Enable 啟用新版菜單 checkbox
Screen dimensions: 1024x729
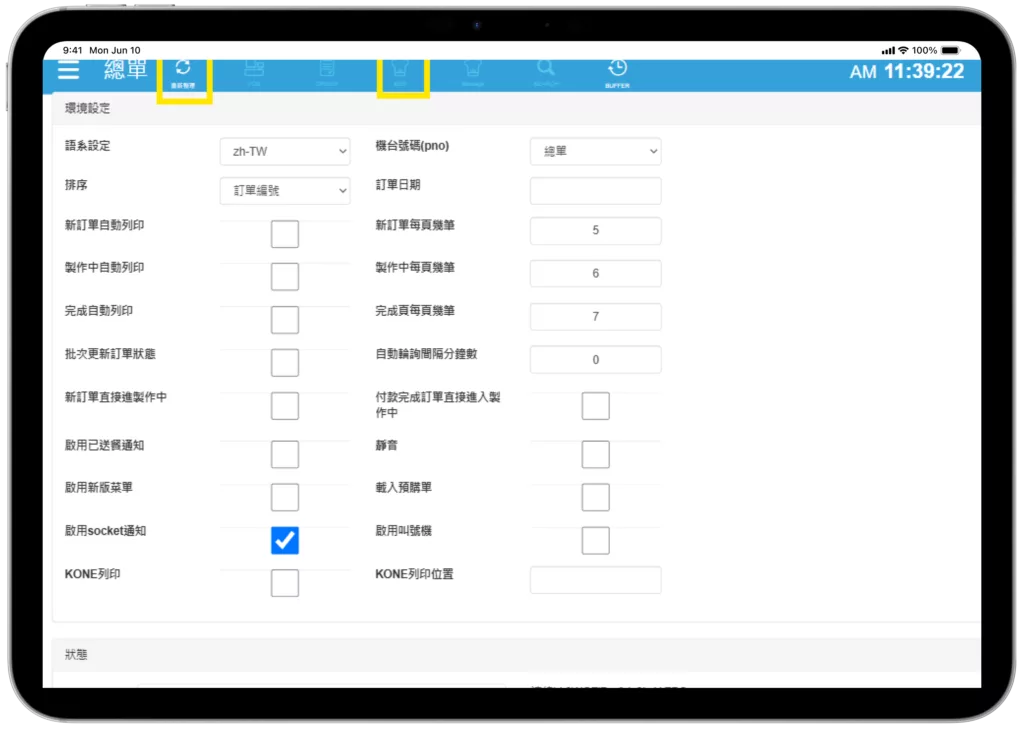[x=285, y=498]
